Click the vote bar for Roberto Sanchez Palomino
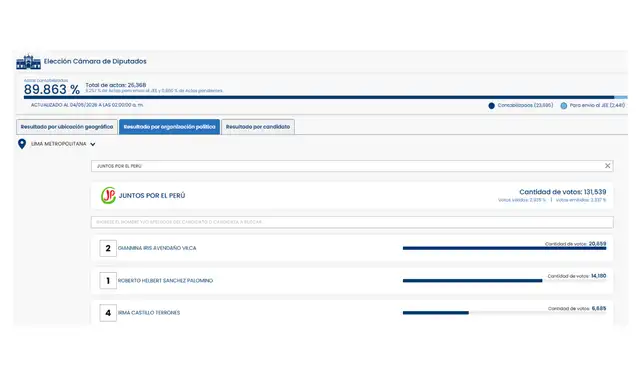 click(x=504, y=280)
